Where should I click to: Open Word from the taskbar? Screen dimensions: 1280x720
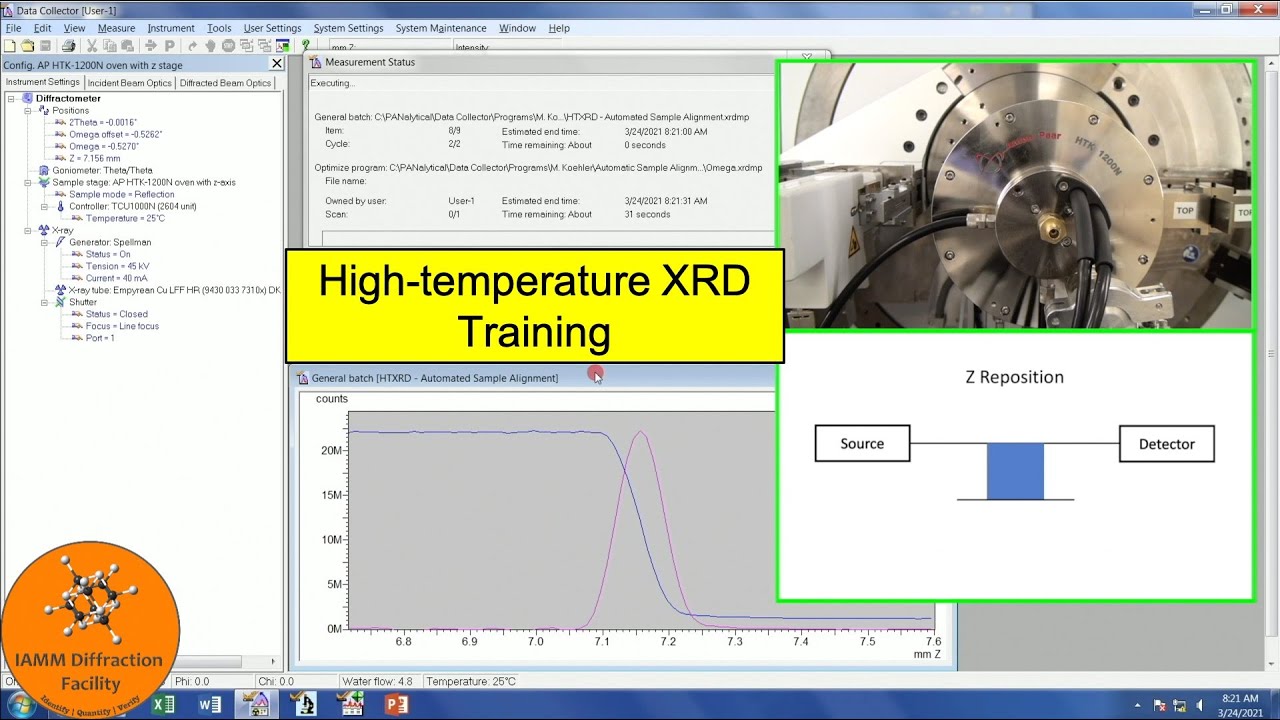pyautogui.click(x=210, y=704)
